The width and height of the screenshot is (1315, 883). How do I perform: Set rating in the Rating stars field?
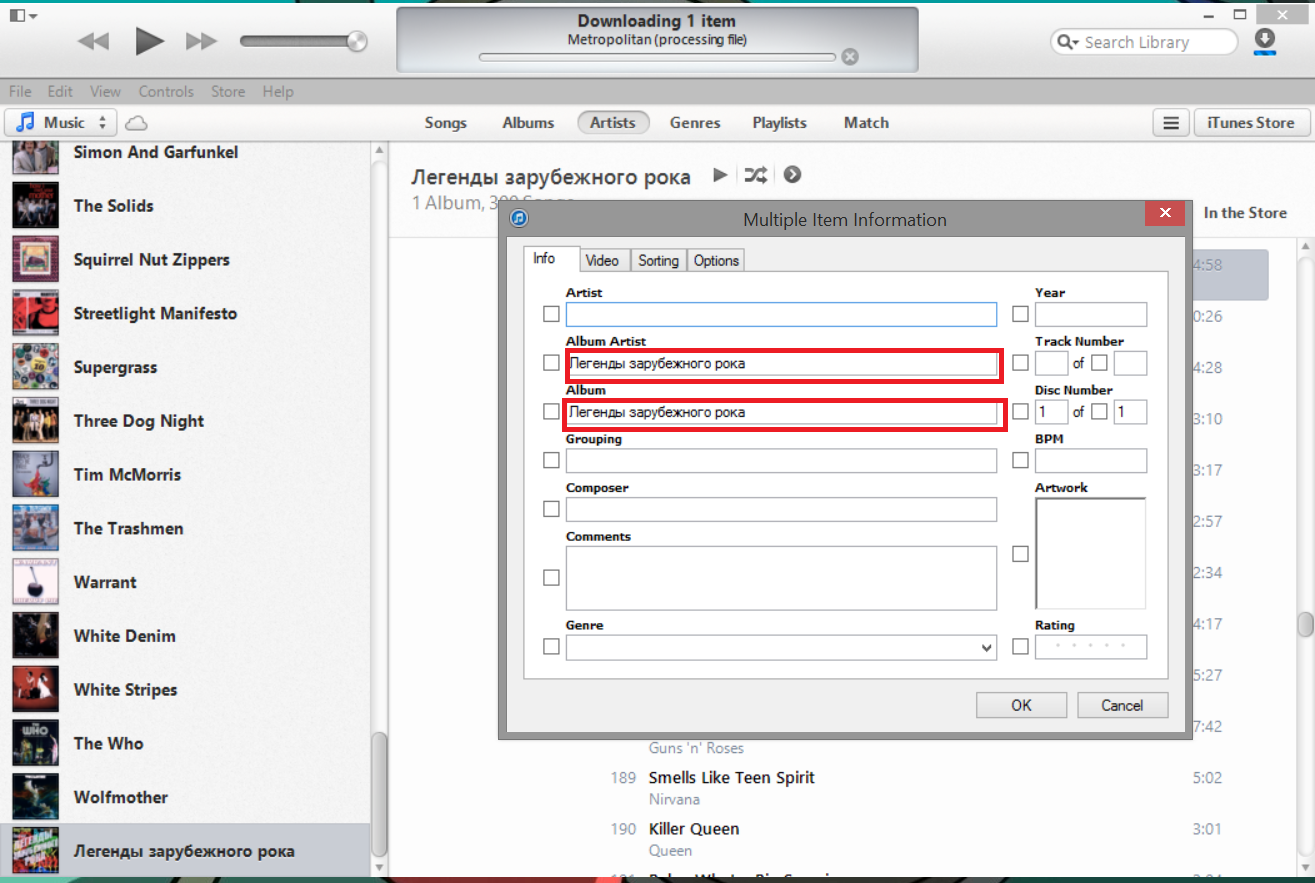click(x=1091, y=647)
